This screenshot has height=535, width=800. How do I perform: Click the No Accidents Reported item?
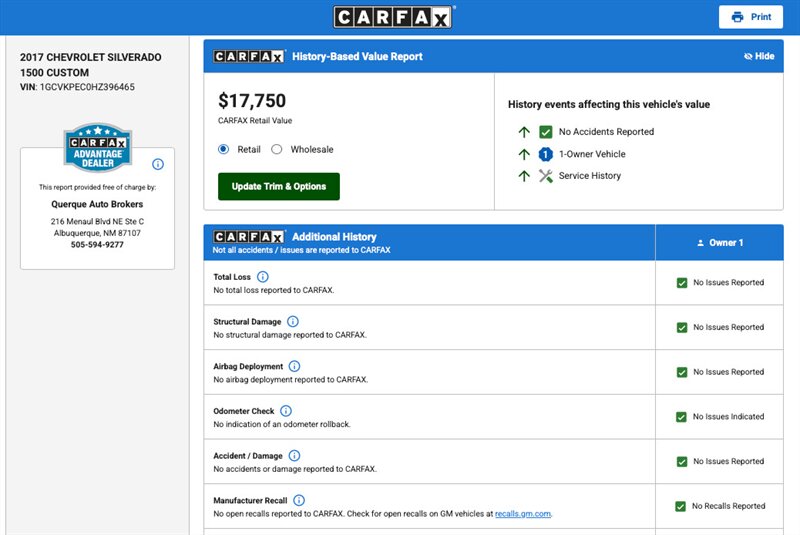tap(605, 132)
